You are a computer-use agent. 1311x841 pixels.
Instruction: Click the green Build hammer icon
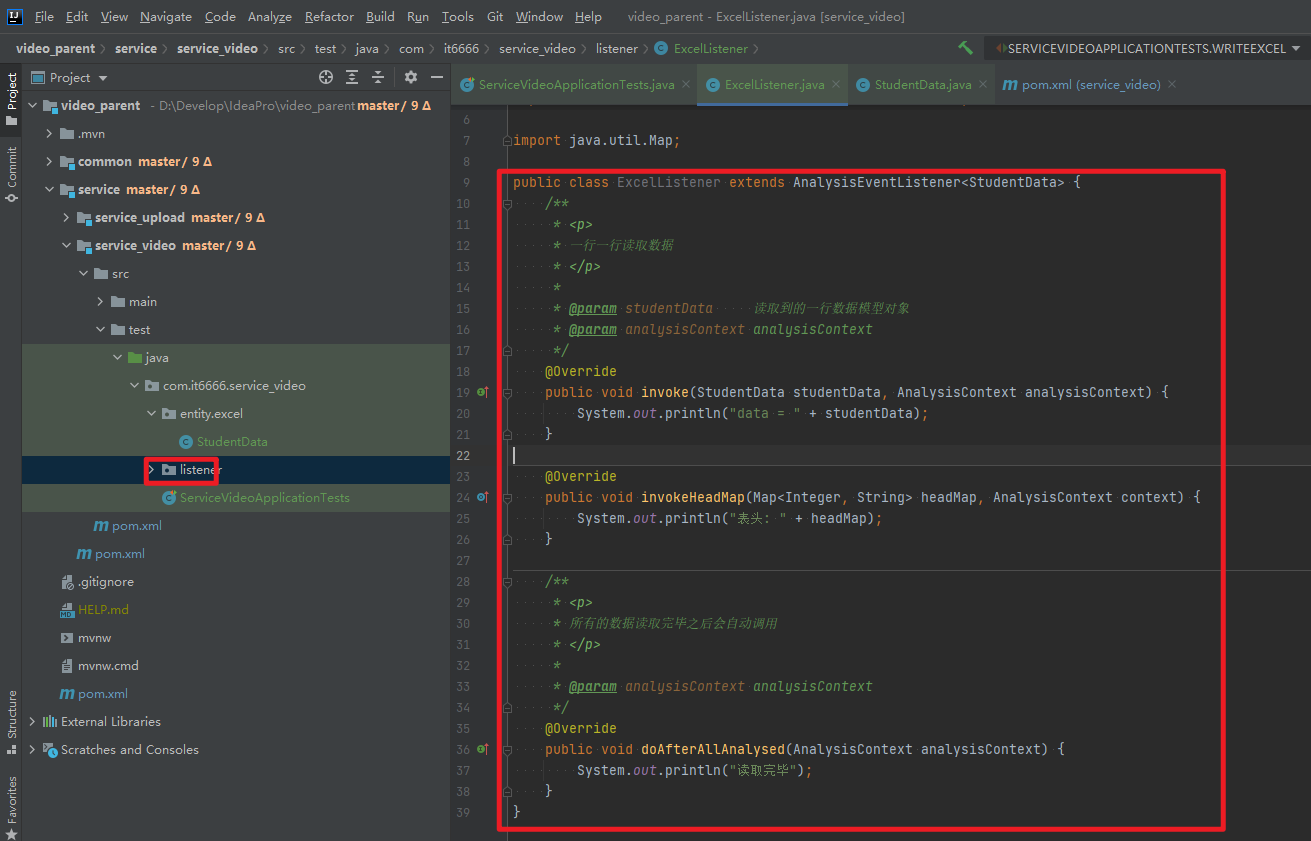click(x=965, y=48)
